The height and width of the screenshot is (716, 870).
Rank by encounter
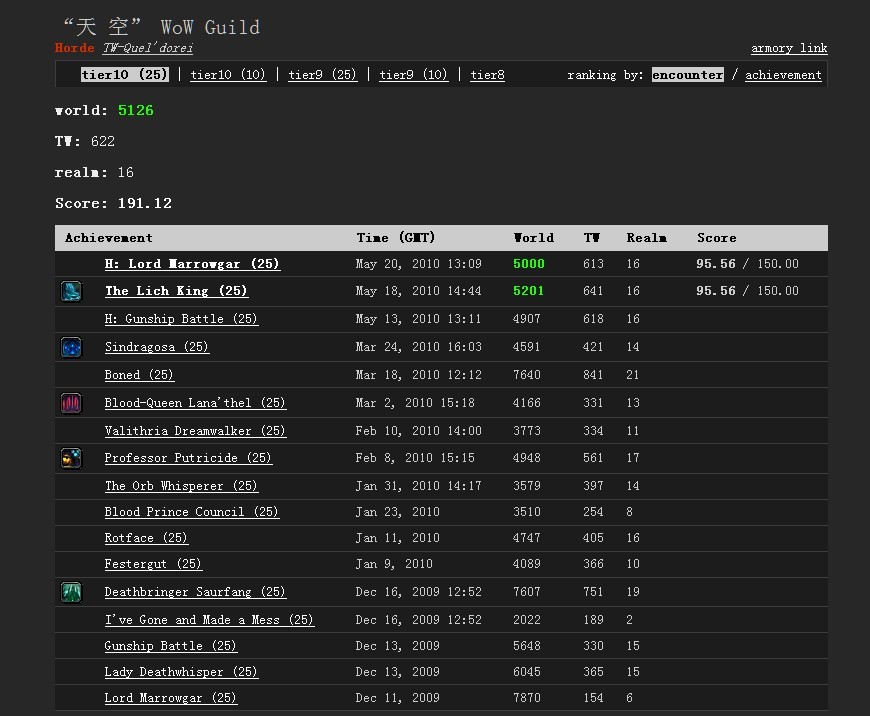[x=687, y=74]
